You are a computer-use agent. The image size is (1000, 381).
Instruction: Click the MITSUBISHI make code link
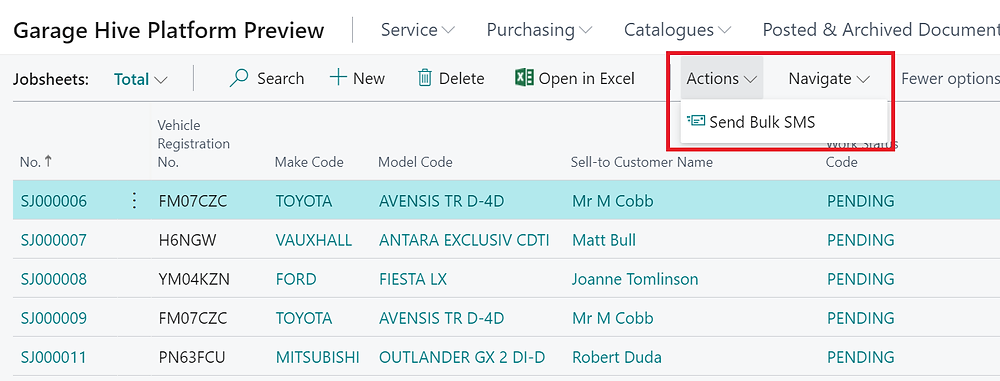tap(318, 357)
